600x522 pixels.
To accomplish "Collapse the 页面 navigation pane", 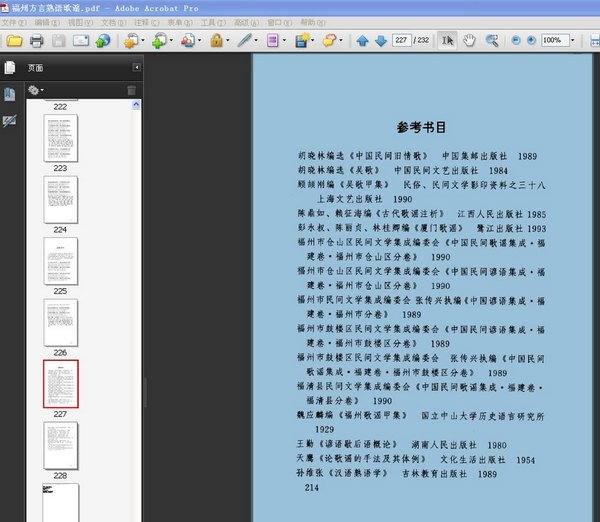I will pyautogui.click(x=136, y=68).
